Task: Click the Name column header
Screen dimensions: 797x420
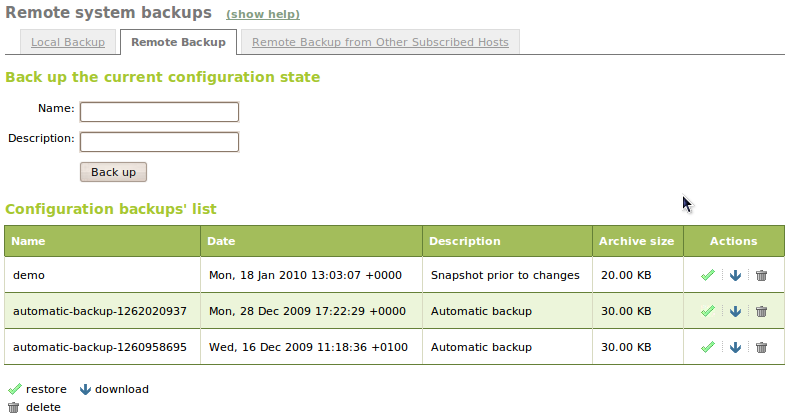Action: coord(29,241)
